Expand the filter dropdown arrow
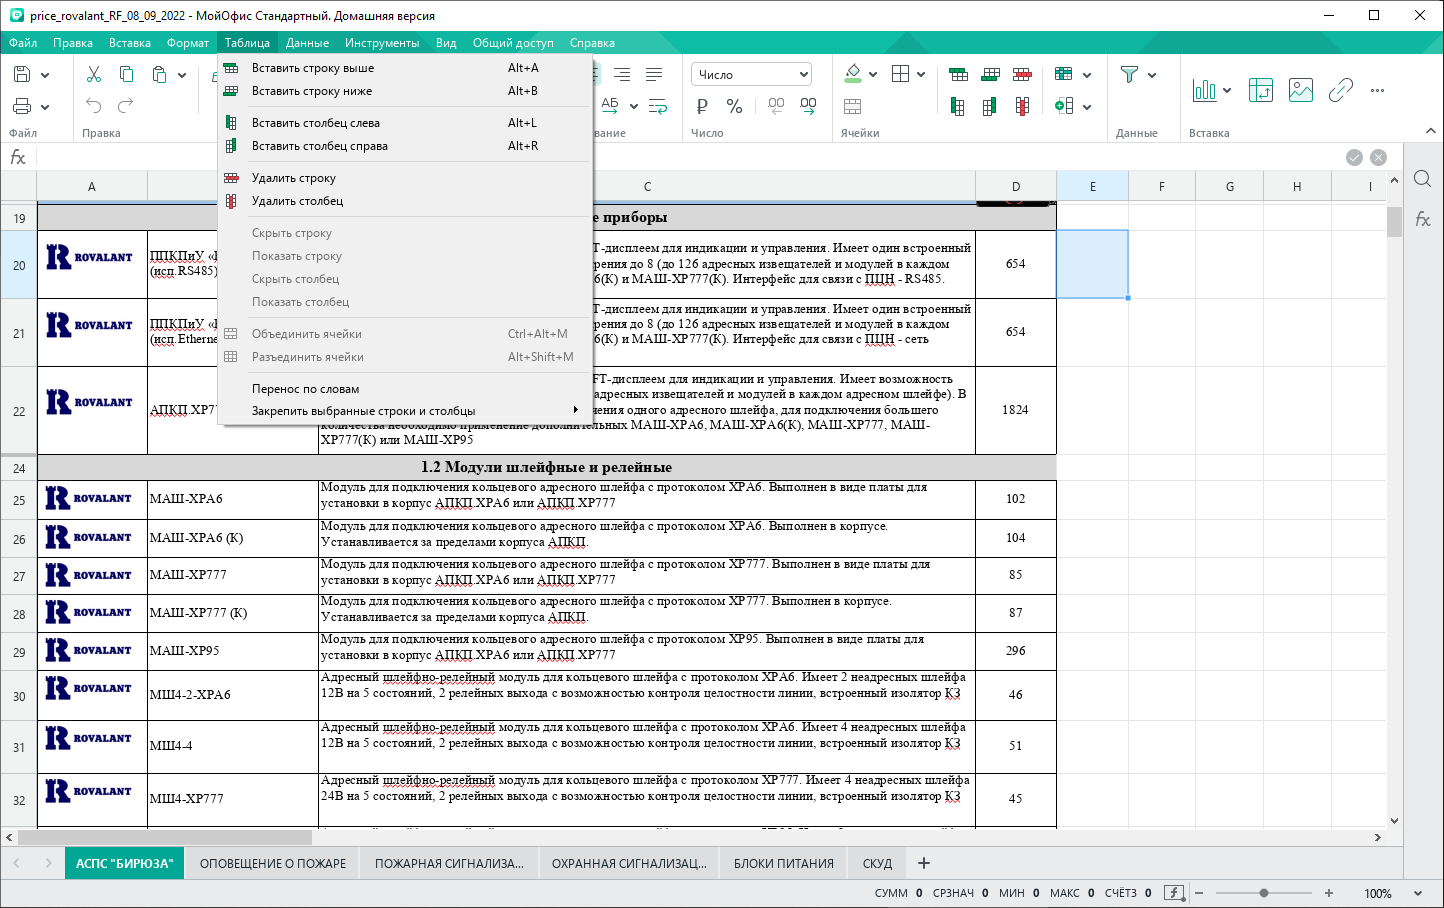This screenshot has height=908, width=1444. tap(1152, 75)
